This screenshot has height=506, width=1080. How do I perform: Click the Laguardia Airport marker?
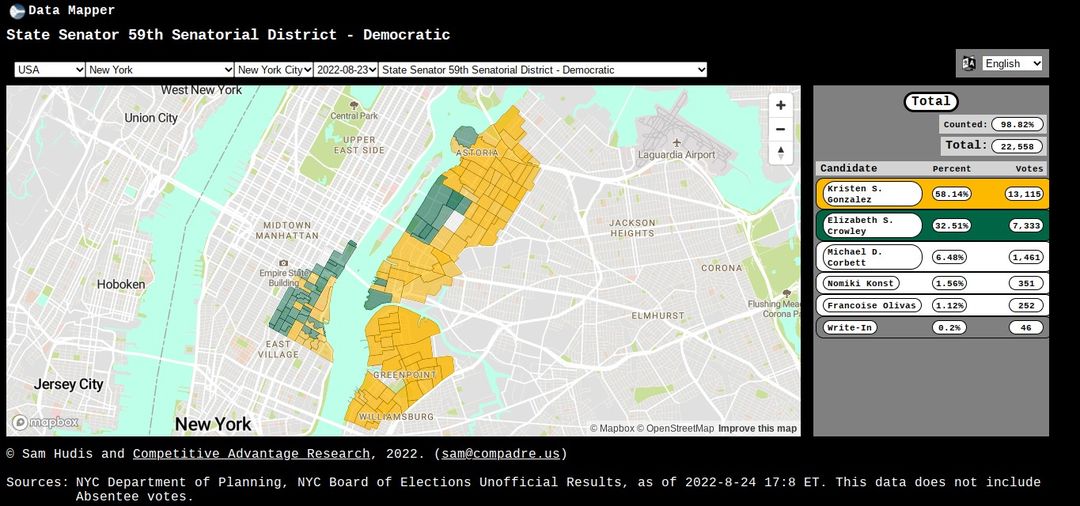tap(677, 143)
